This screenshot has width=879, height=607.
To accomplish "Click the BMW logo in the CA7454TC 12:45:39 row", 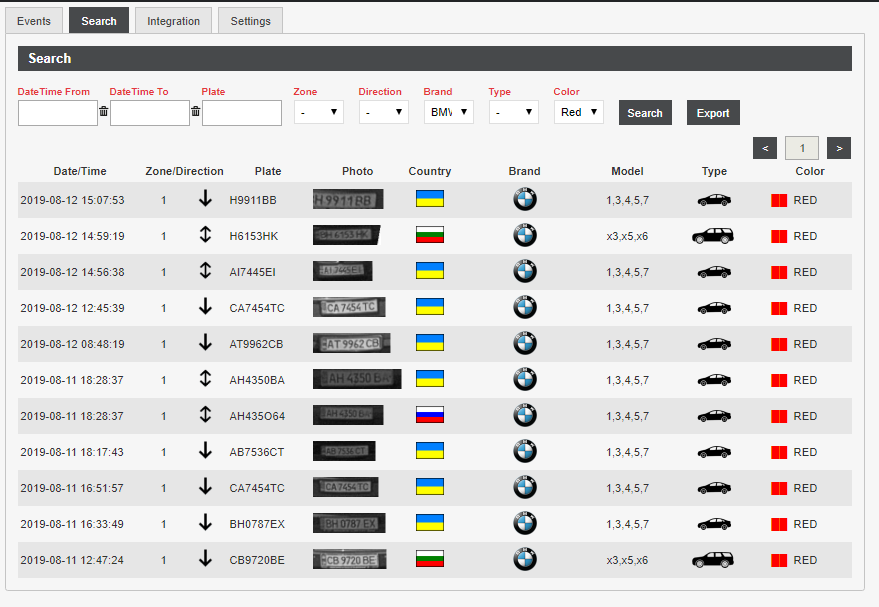I will (x=525, y=307).
